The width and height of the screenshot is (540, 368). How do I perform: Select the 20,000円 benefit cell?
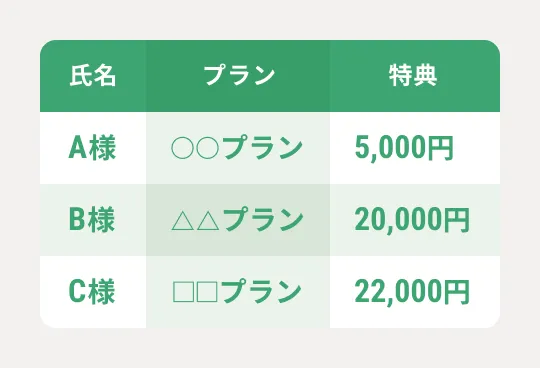(415, 220)
